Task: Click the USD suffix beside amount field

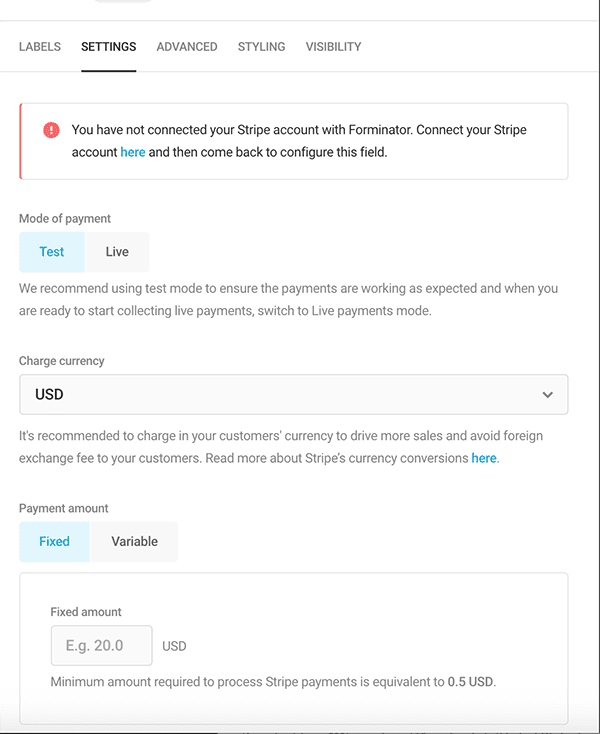Action: 174,647
